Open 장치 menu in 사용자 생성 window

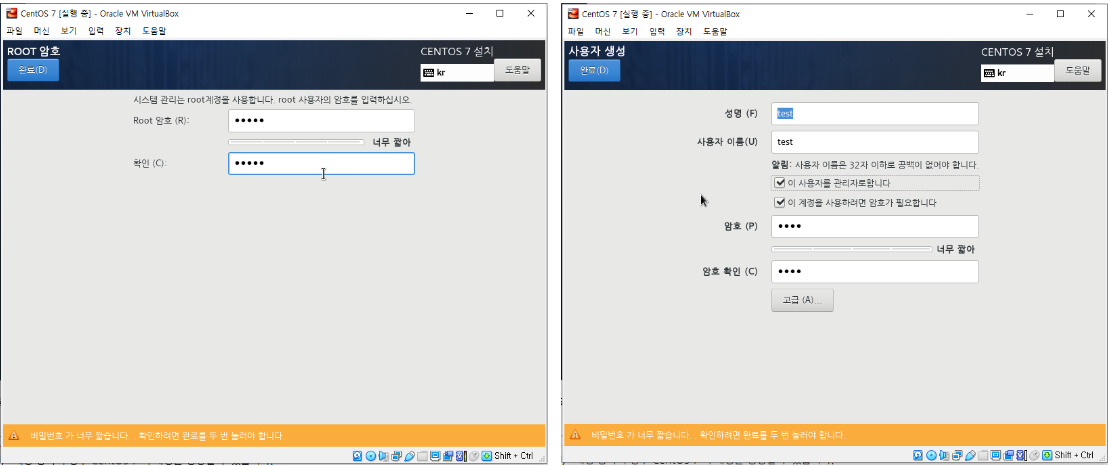tap(684, 31)
